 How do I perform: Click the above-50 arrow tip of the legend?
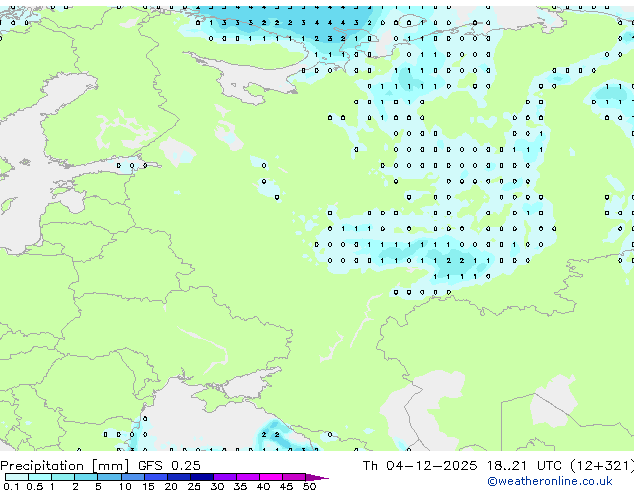[317, 478]
